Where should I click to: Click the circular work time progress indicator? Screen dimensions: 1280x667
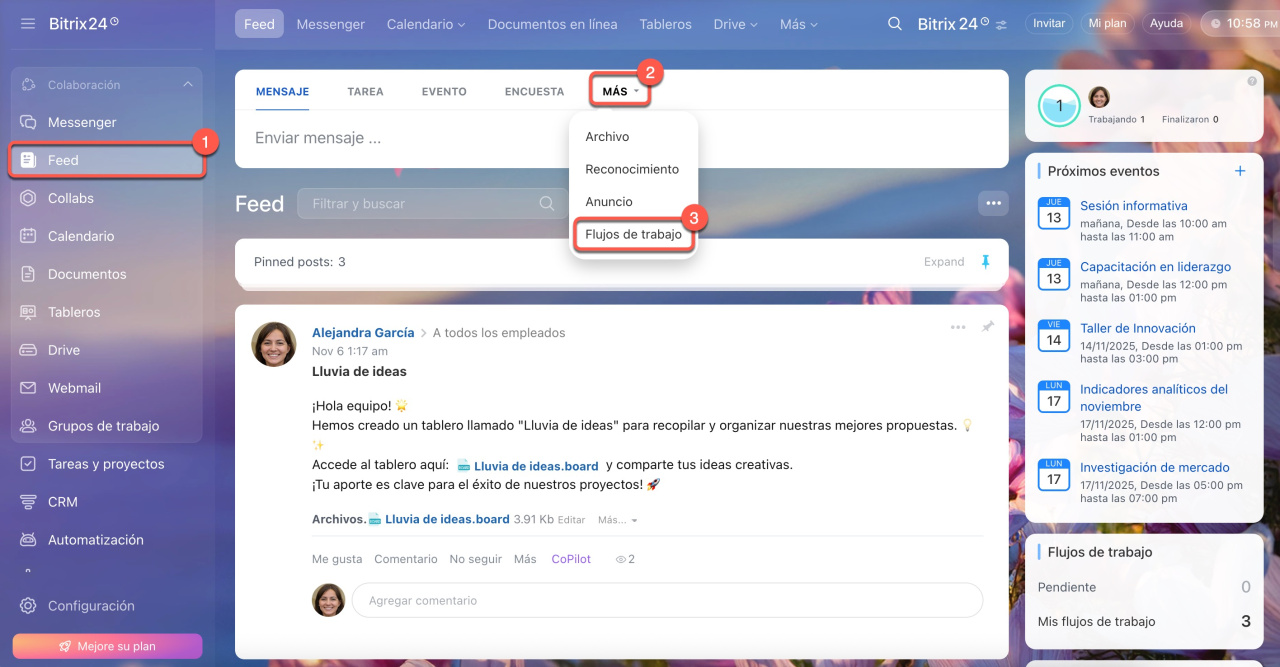coord(1059,105)
